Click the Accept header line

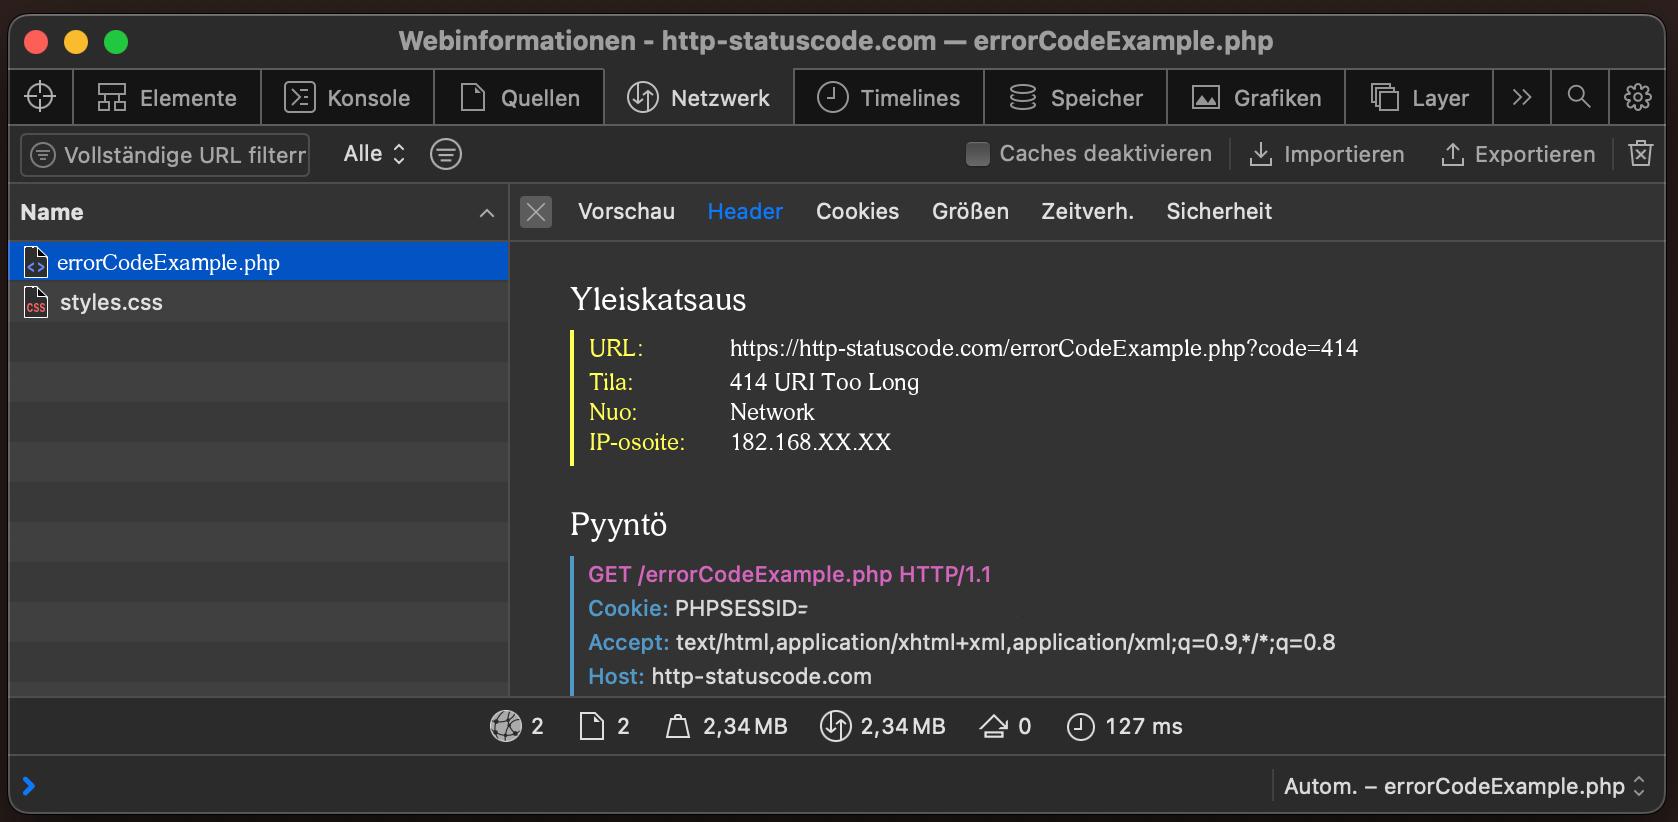pos(962,643)
